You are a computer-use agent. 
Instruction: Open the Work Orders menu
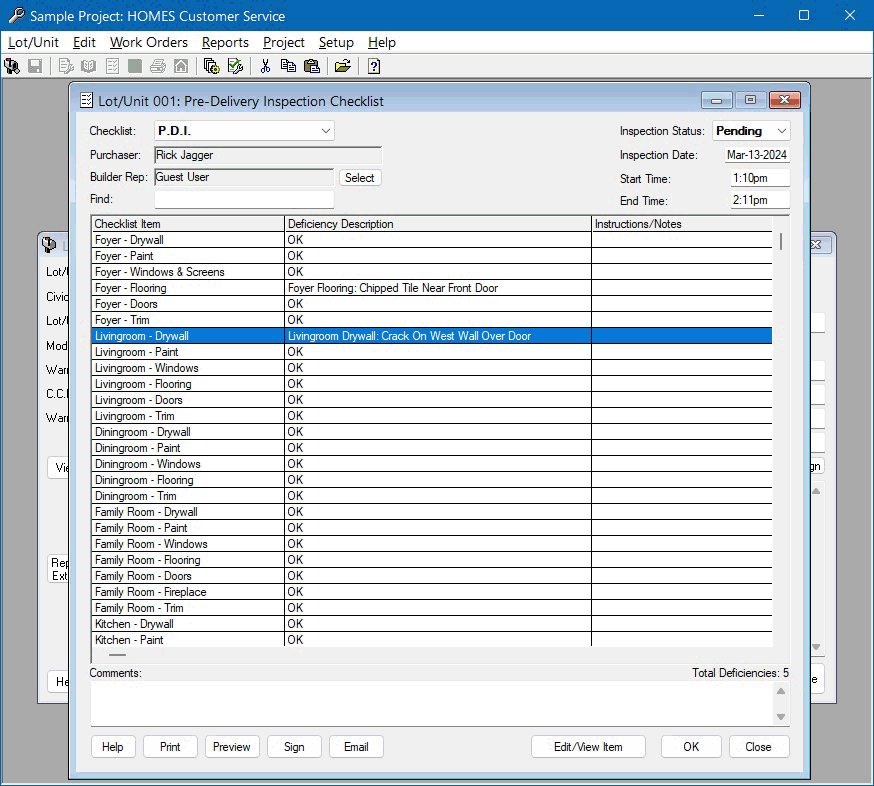(149, 42)
